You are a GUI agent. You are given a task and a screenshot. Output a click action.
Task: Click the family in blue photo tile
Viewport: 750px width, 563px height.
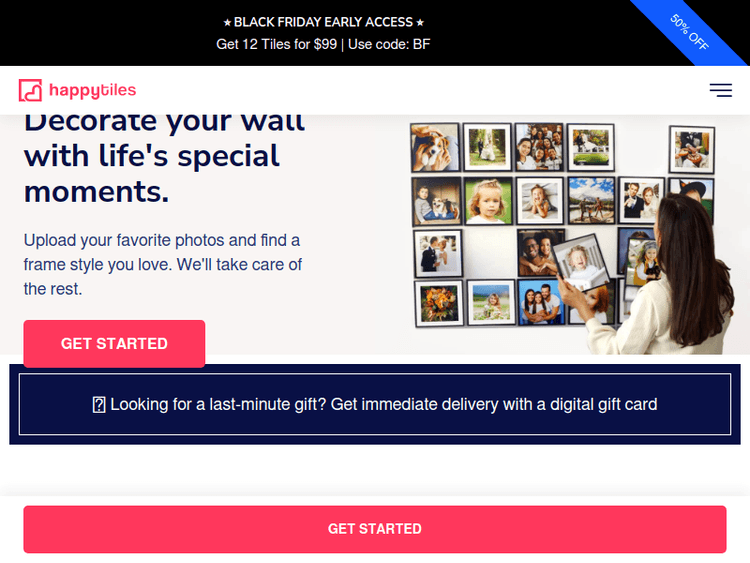pyautogui.click(x=540, y=303)
